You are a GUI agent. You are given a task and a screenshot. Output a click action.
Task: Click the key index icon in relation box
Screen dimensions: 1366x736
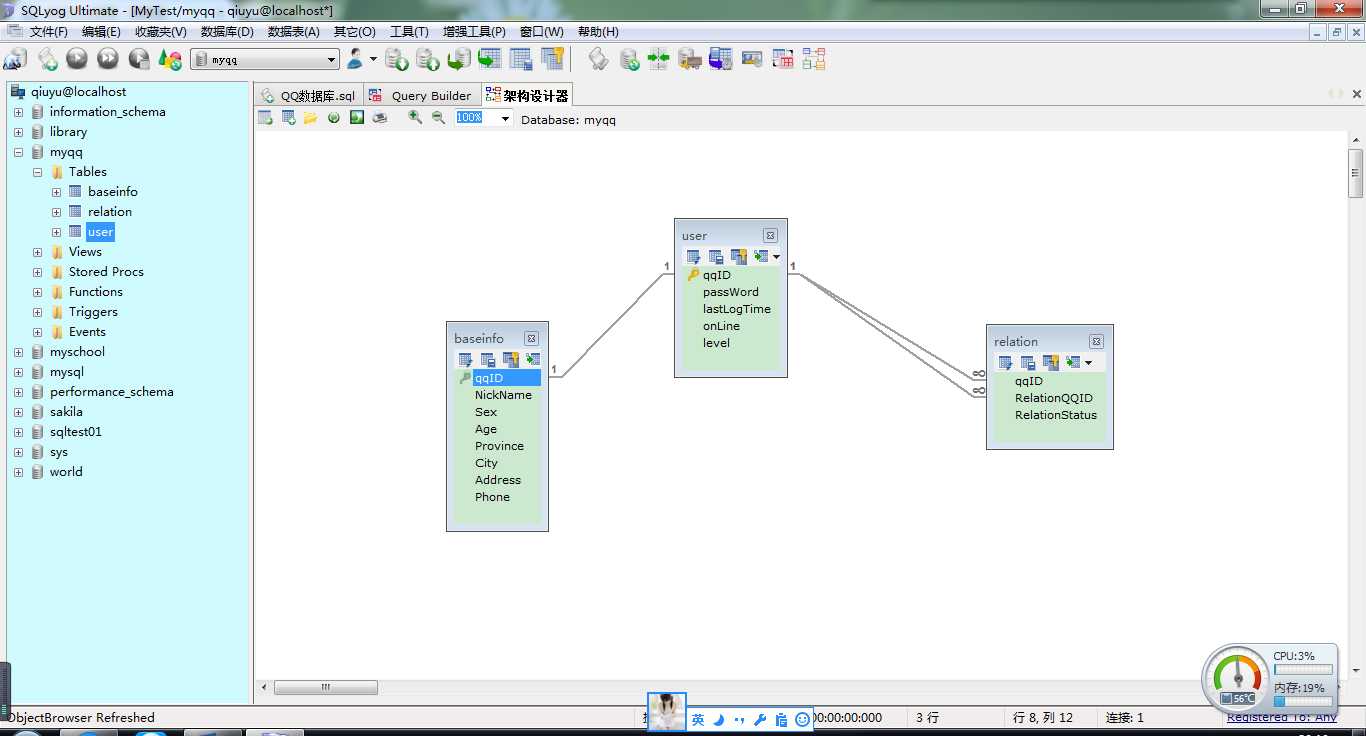point(1051,363)
